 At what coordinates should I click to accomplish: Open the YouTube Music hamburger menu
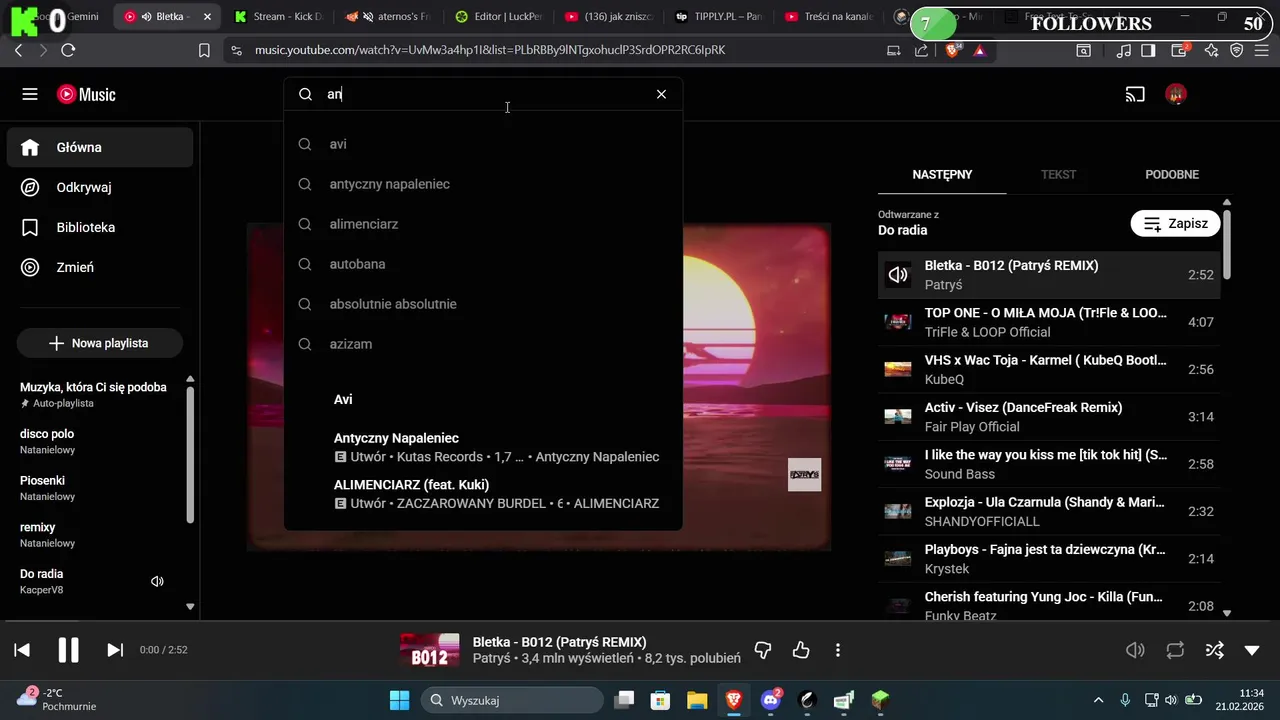(30, 94)
